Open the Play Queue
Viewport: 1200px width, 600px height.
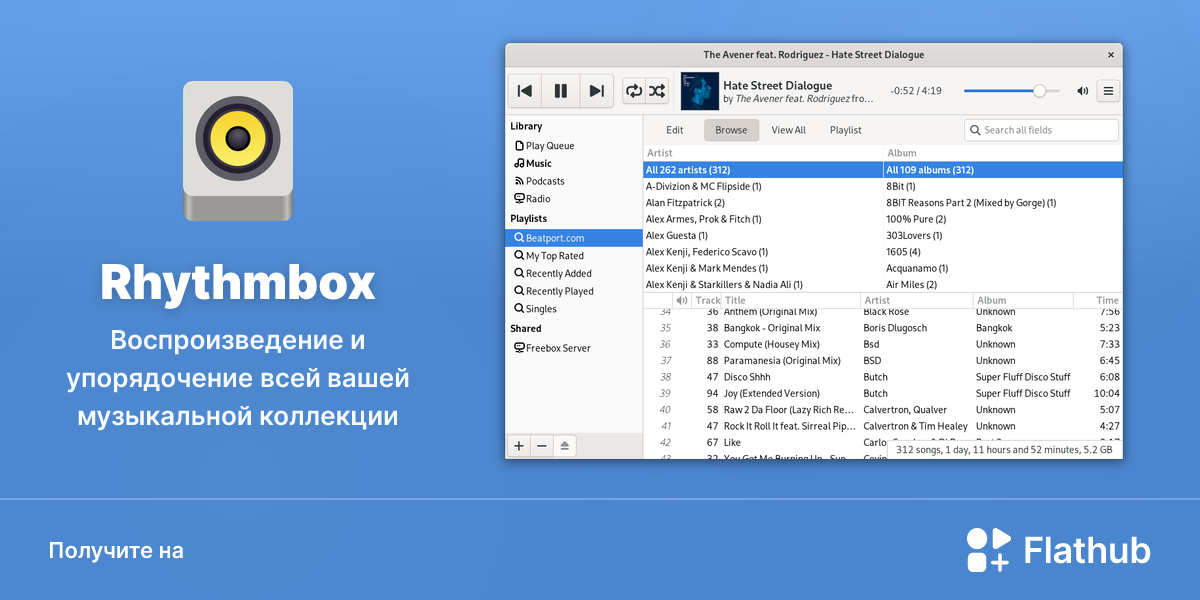[x=574, y=146]
